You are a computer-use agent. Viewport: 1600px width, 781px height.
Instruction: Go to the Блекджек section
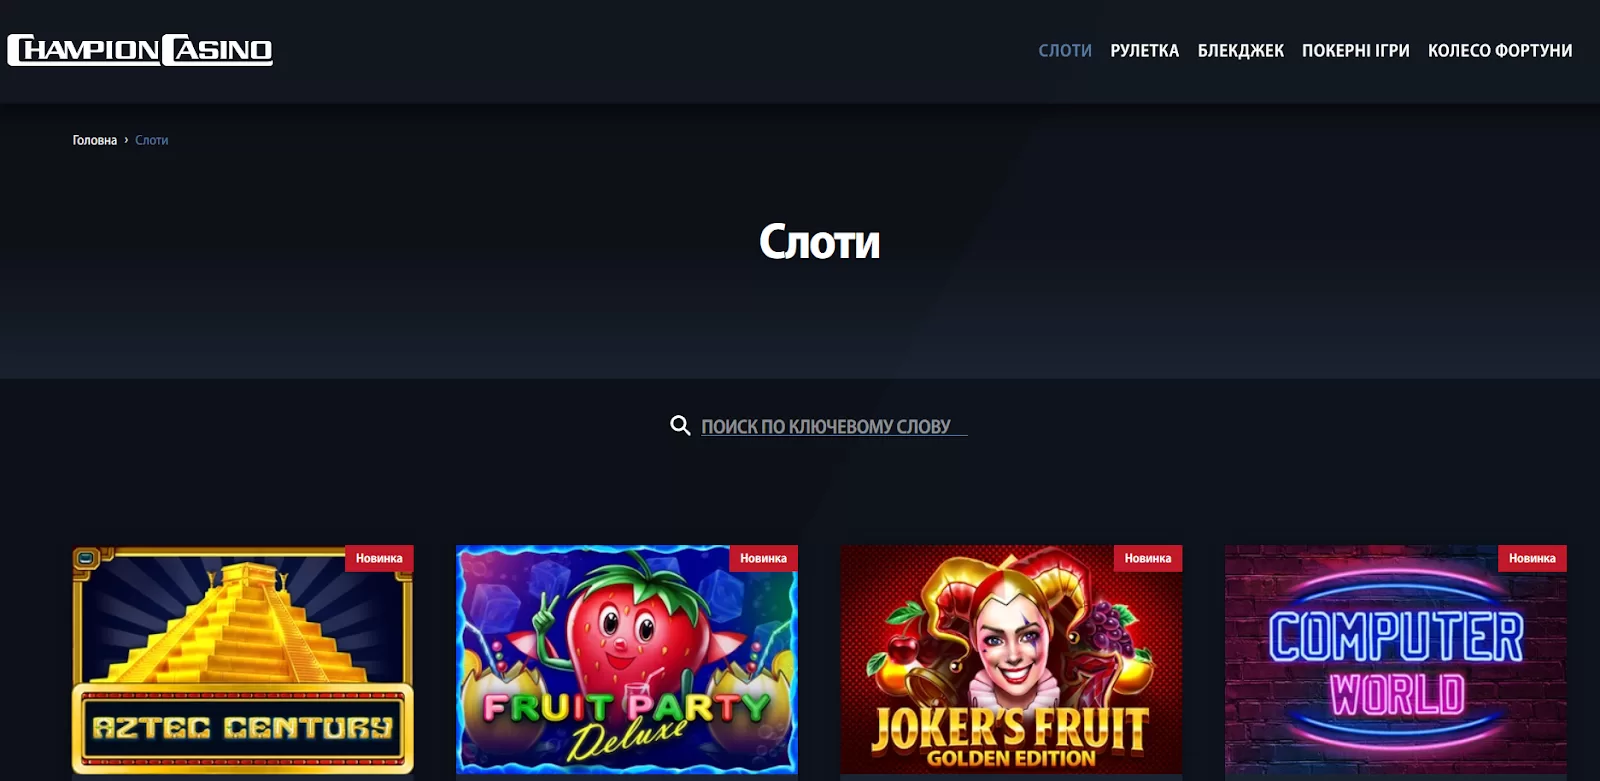1241,51
